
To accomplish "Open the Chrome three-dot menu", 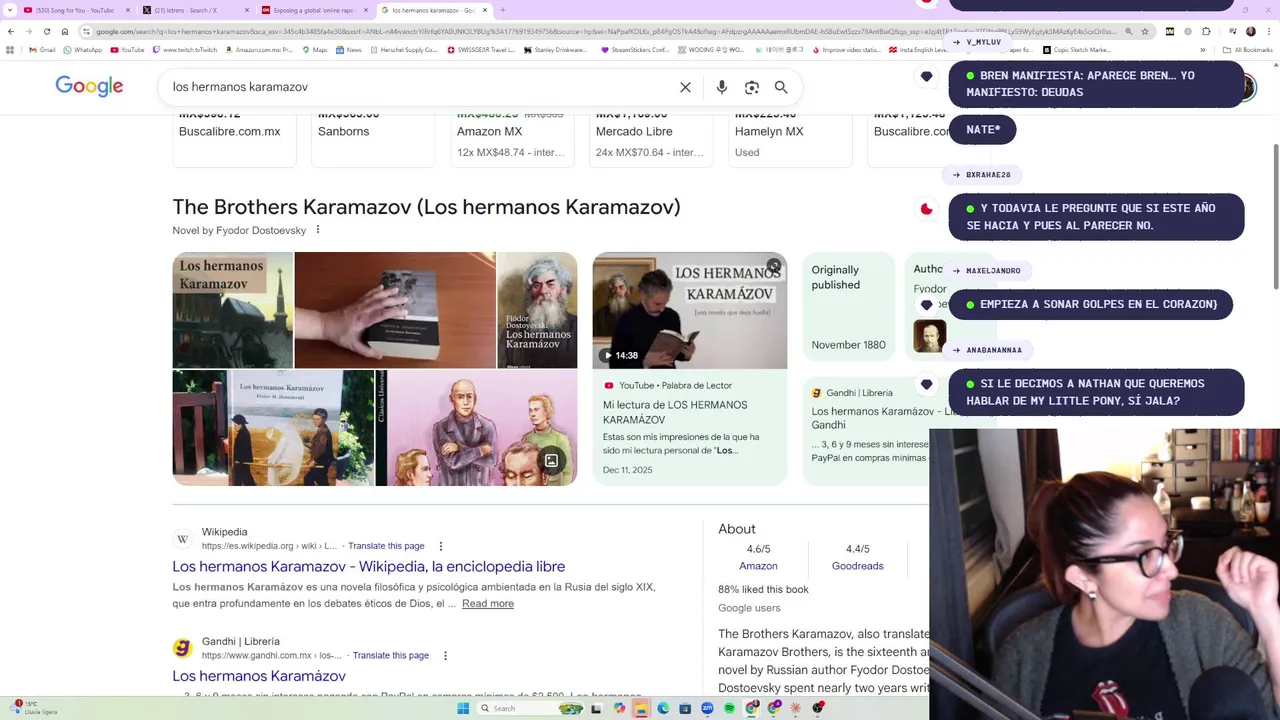I will pyautogui.click(x=1268, y=31).
